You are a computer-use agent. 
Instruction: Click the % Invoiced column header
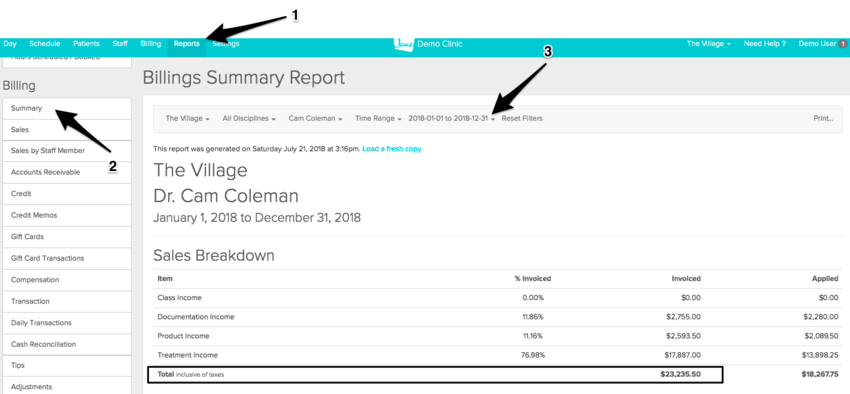click(532, 279)
